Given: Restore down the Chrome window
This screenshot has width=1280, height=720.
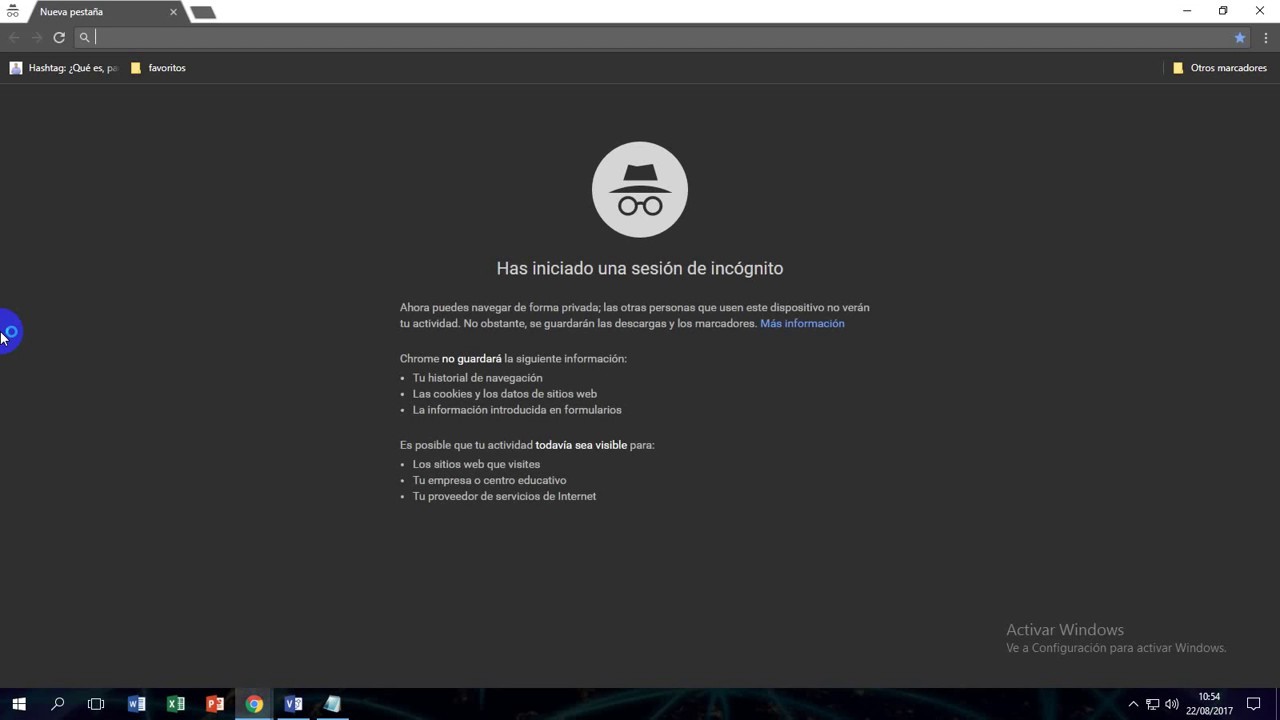Looking at the screenshot, I should pos(1223,11).
